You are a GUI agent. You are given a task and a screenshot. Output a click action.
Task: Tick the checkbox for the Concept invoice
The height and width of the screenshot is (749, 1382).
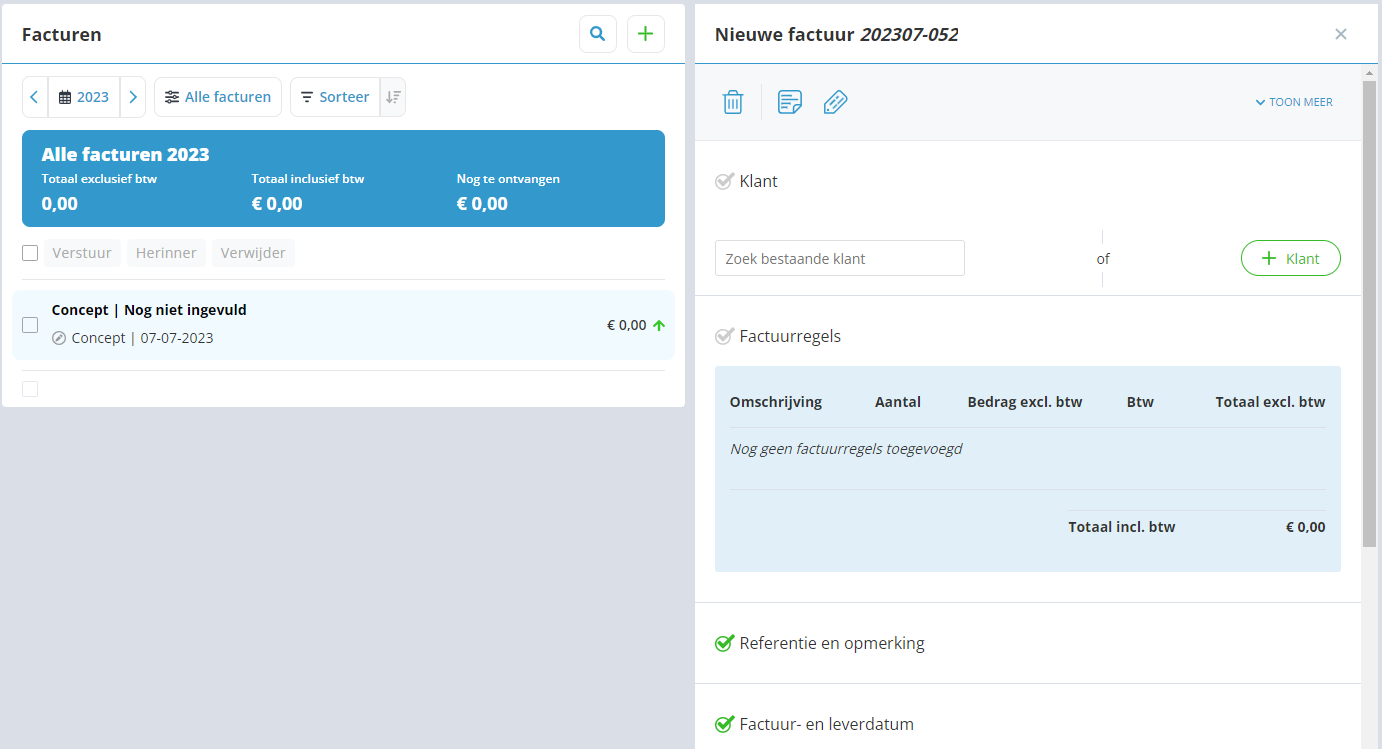pyautogui.click(x=30, y=325)
